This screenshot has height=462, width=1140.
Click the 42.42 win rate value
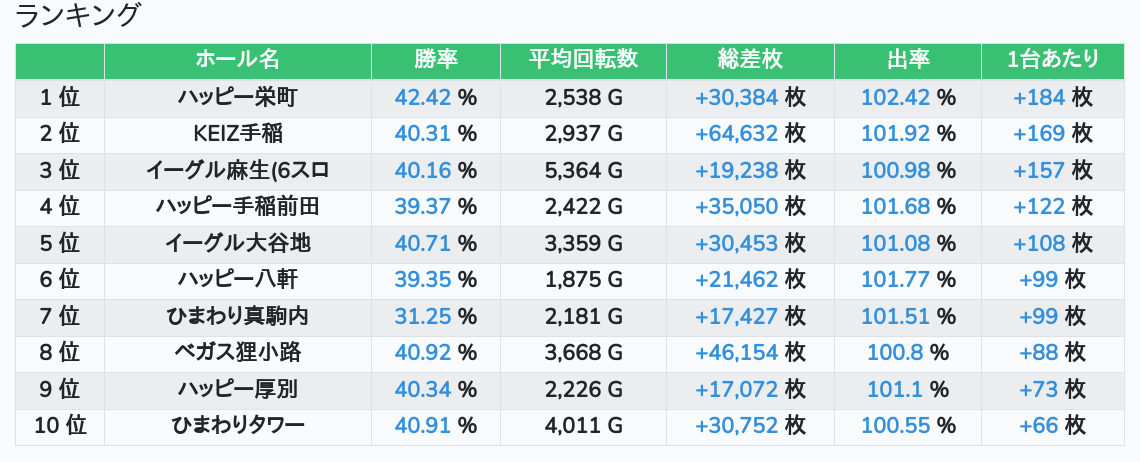[423, 97]
